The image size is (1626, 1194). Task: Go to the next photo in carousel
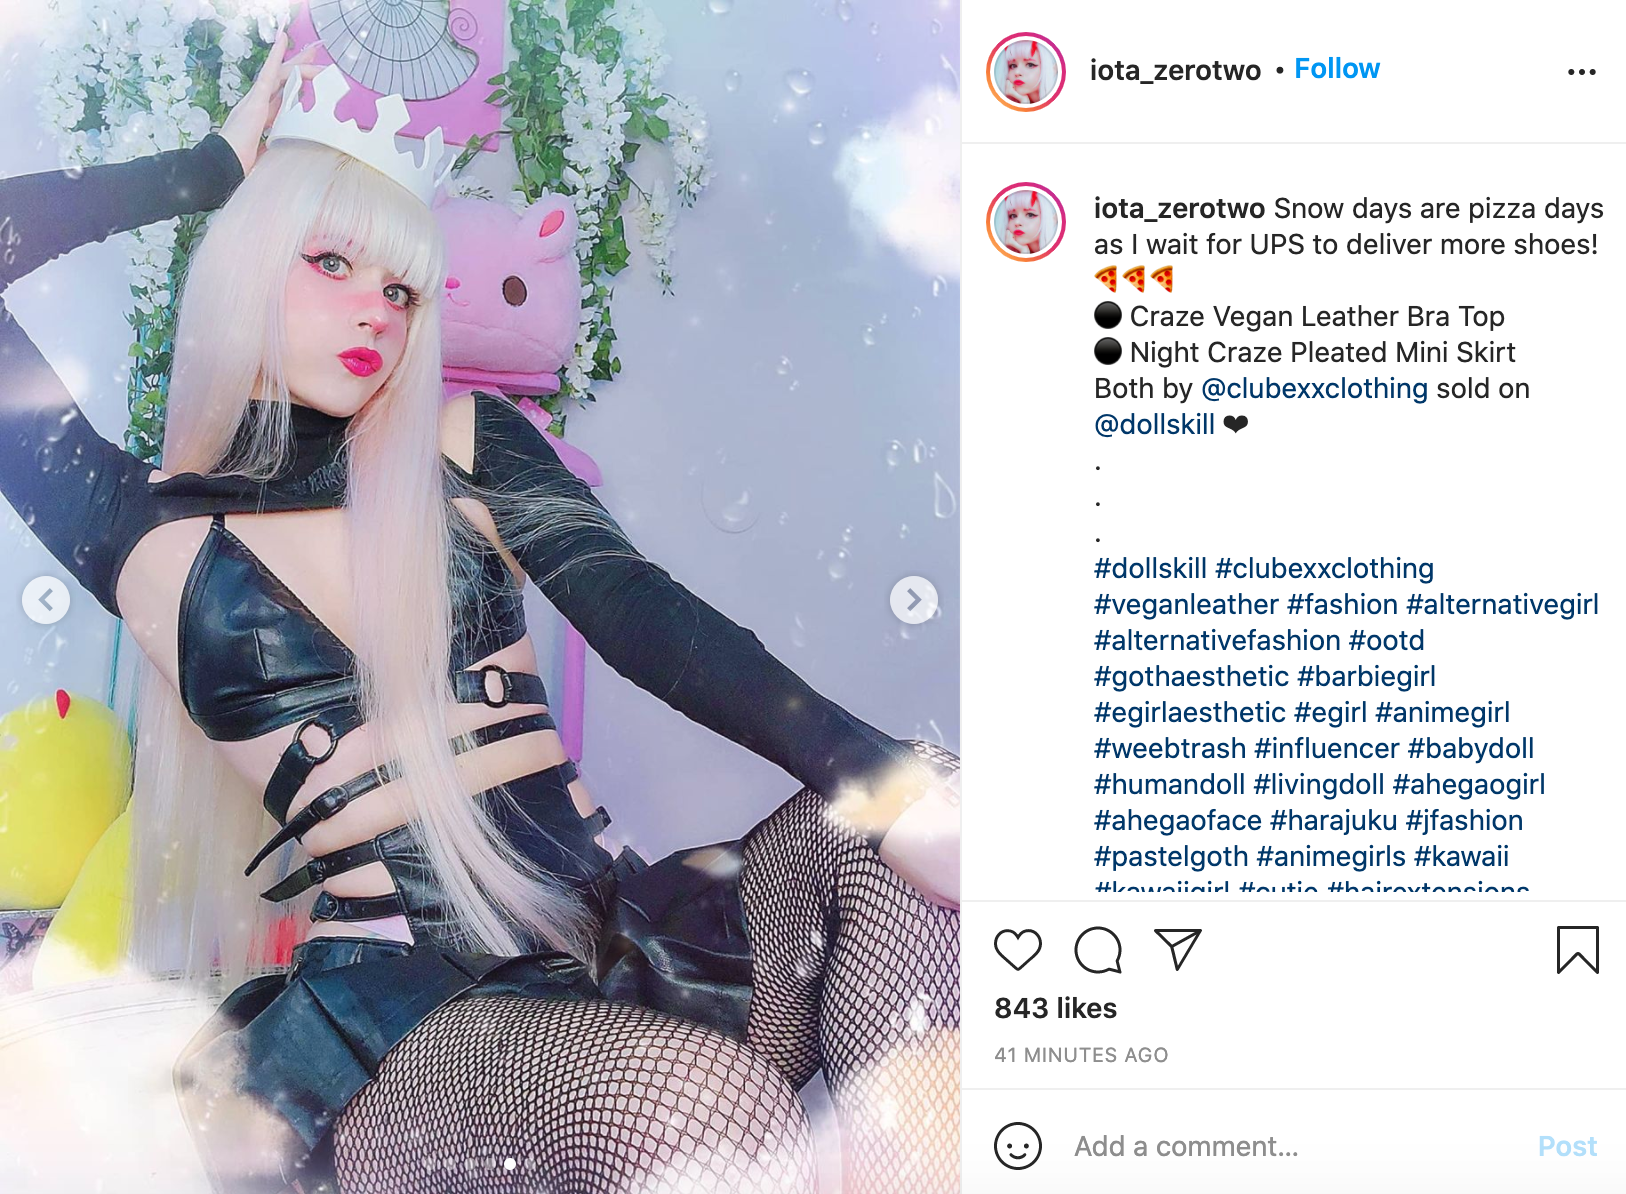[913, 600]
